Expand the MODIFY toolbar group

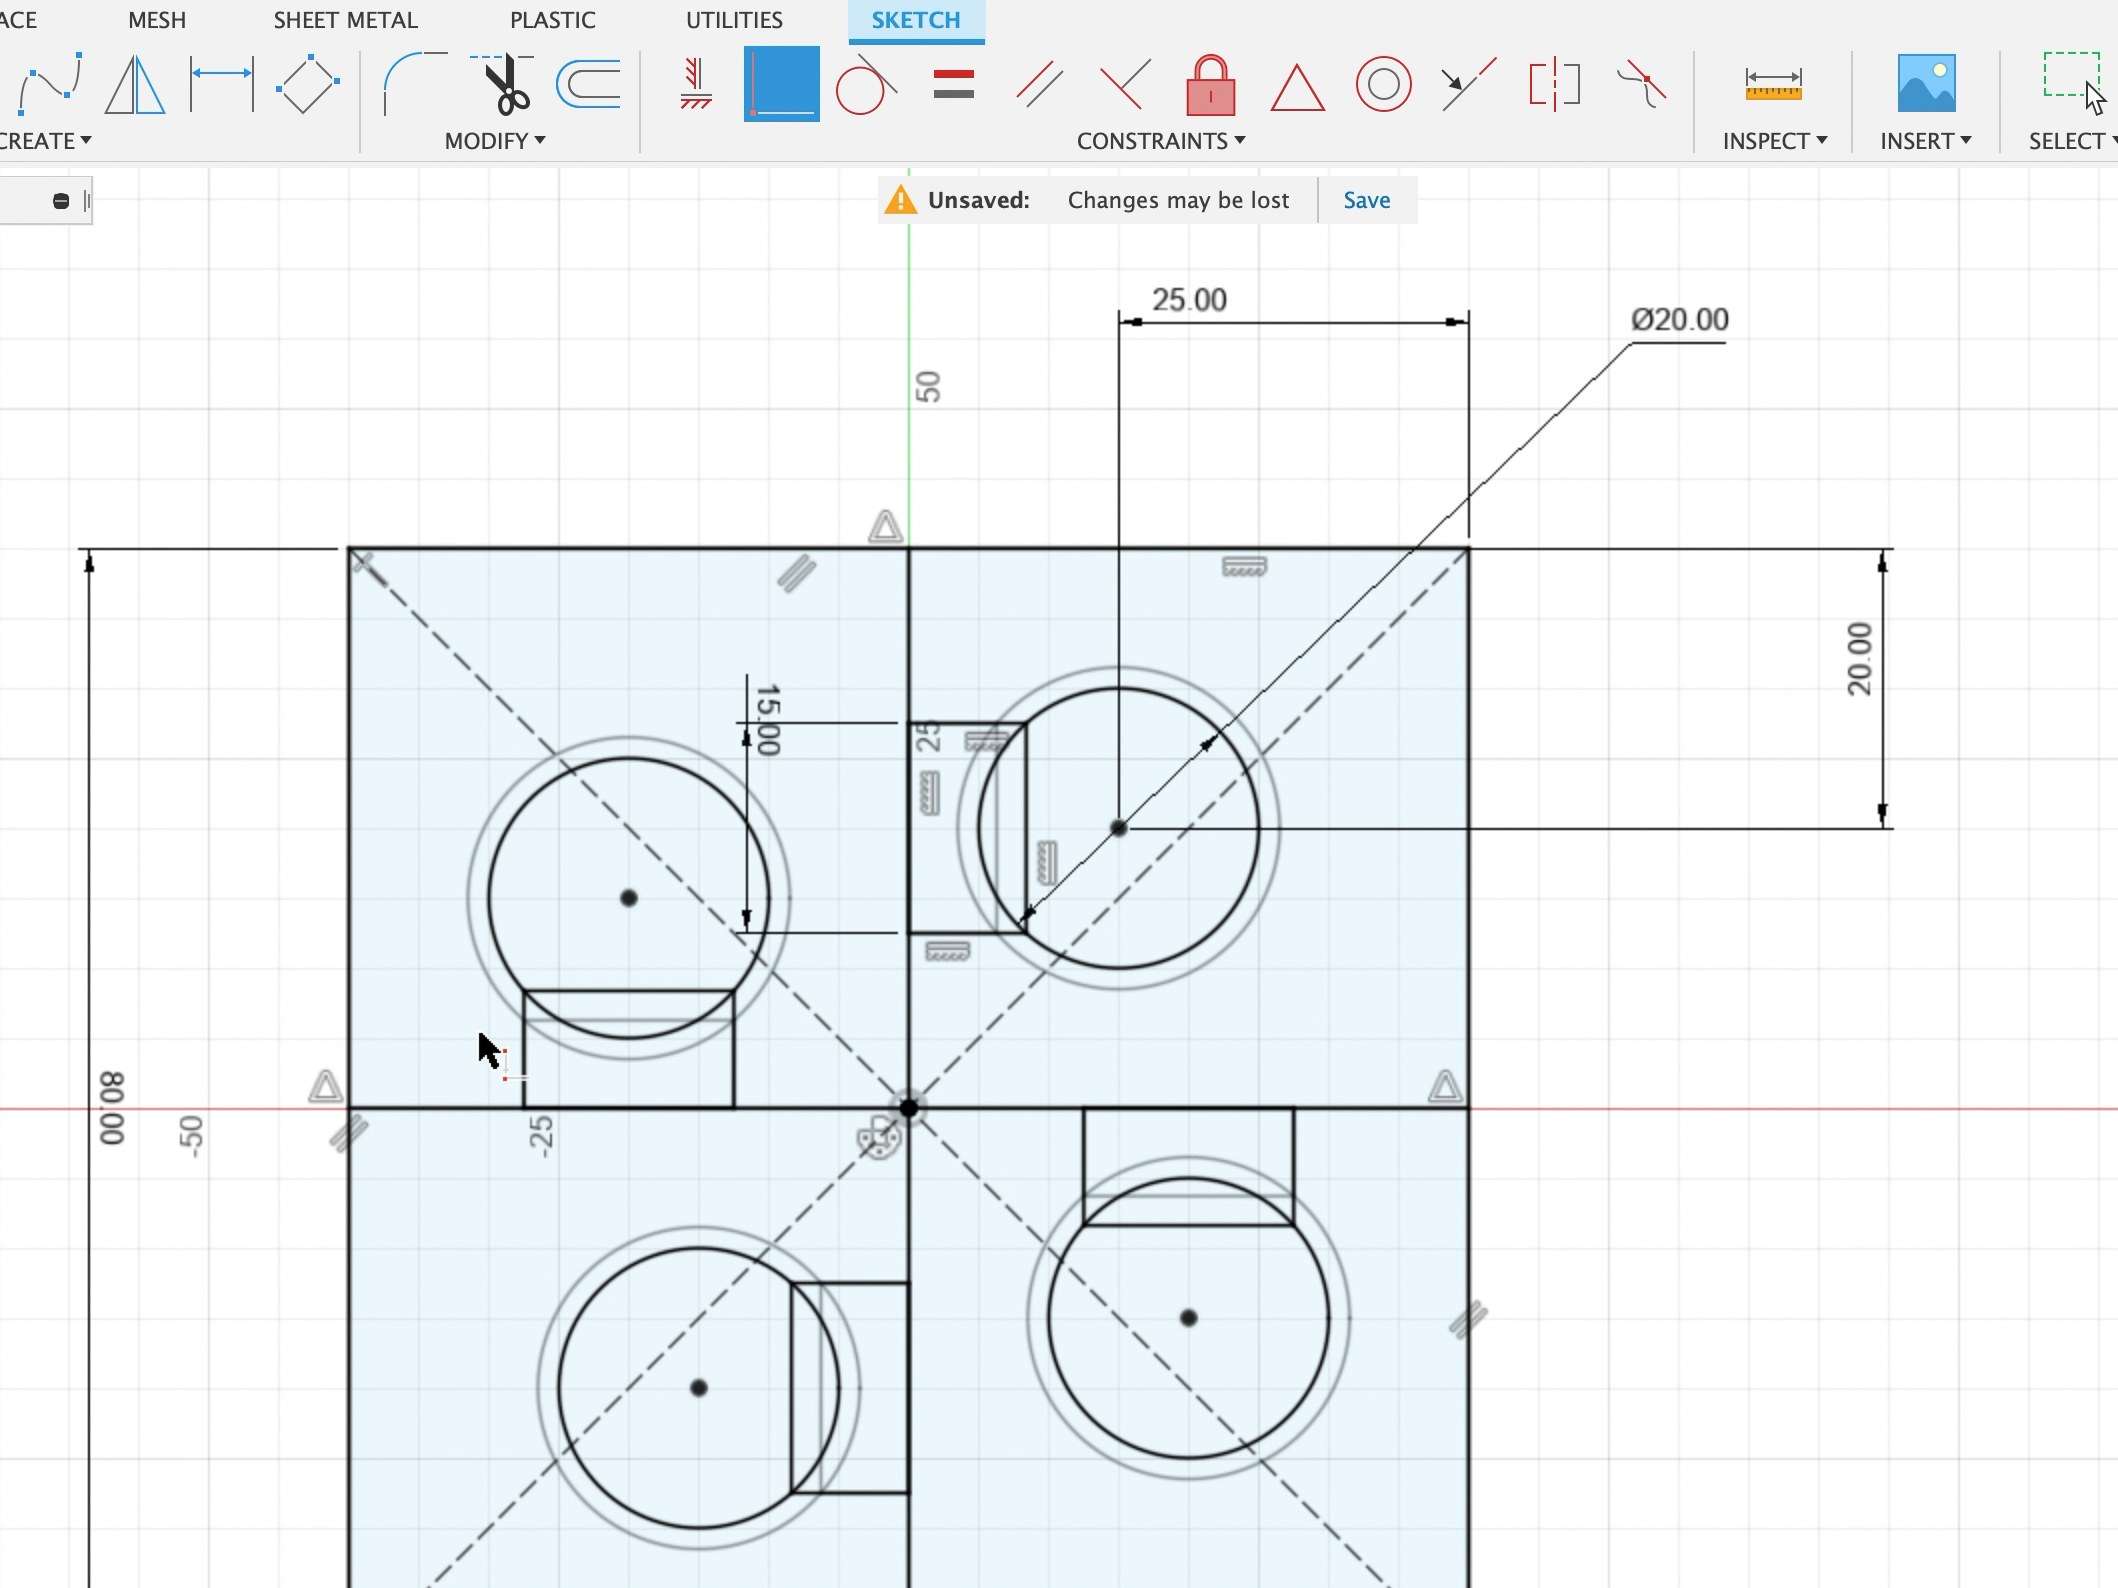(x=494, y=140)
